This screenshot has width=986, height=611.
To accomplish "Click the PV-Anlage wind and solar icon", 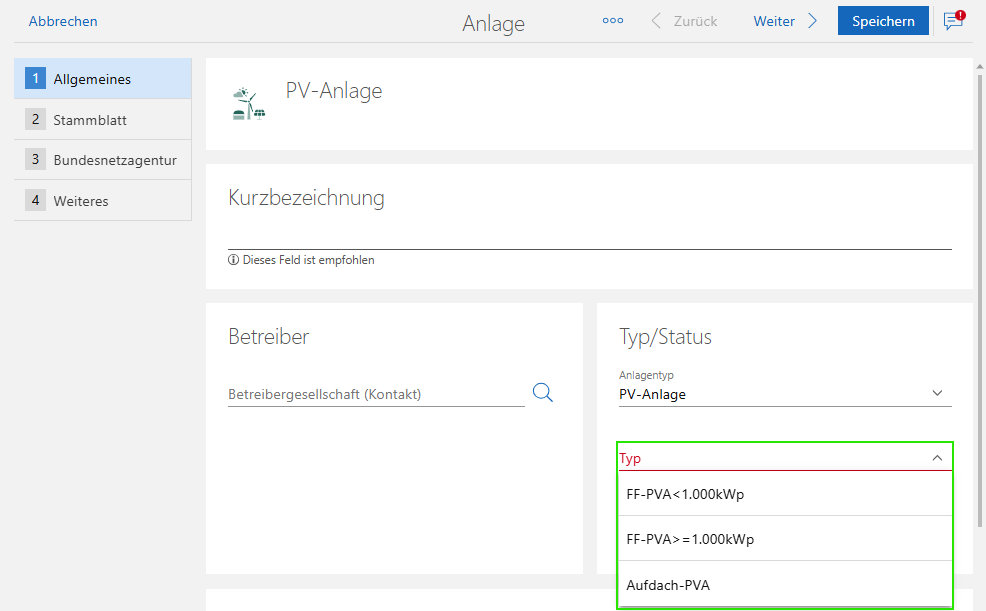I will point(249,104).
